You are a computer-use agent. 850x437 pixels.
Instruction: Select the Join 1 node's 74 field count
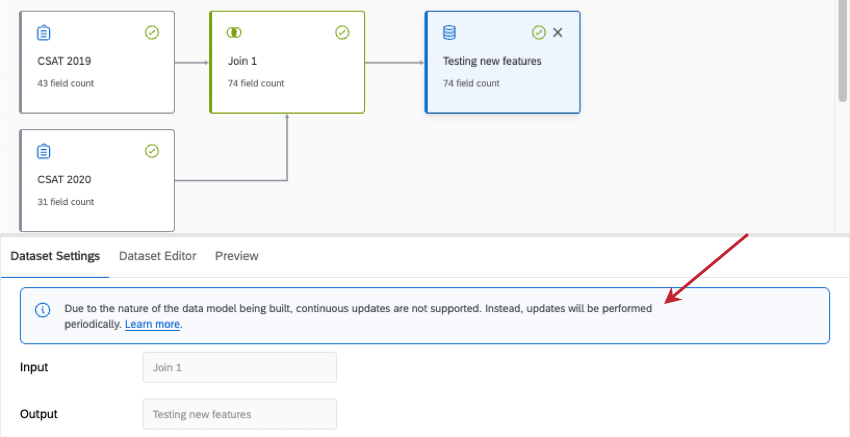click(x=256, y=83)
